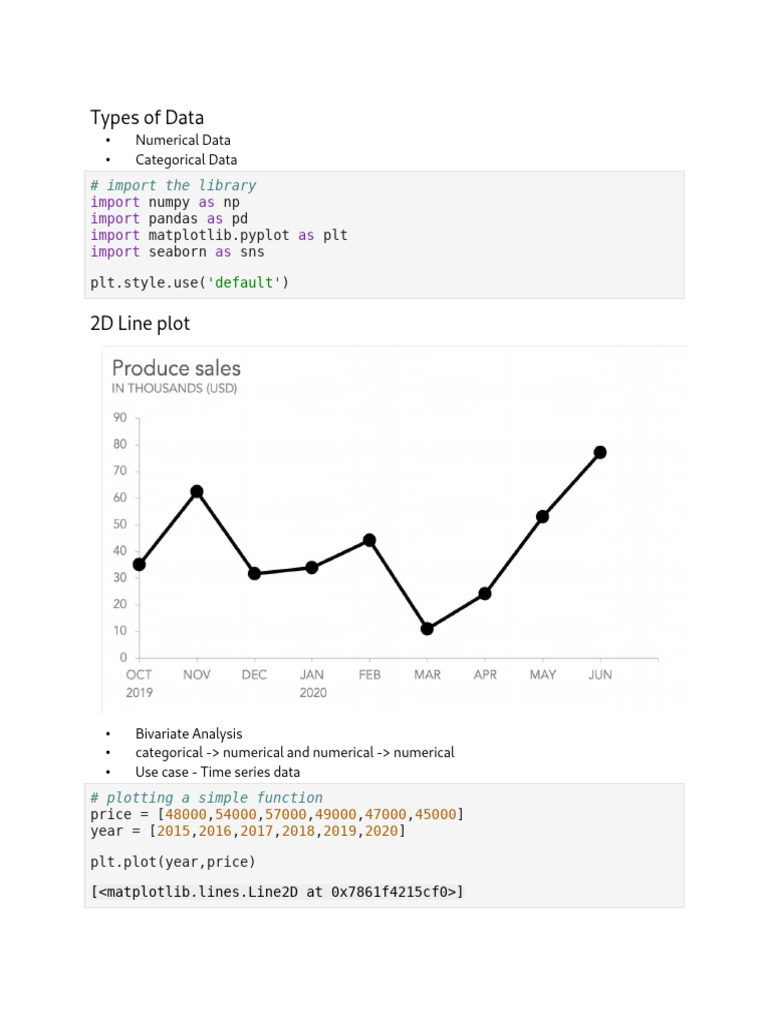Click the "Types of Data" heading

[x=147, y=118]
